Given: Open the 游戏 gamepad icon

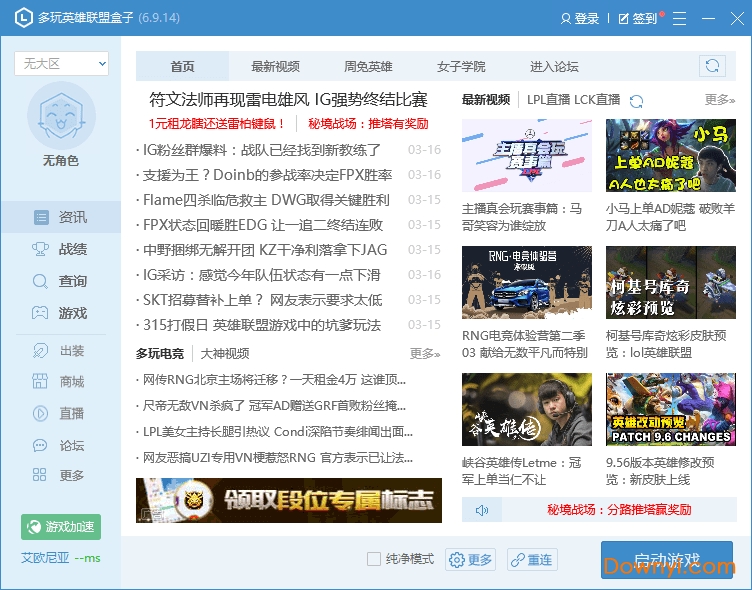Looking at the screenshot, I should pos(40,313).
